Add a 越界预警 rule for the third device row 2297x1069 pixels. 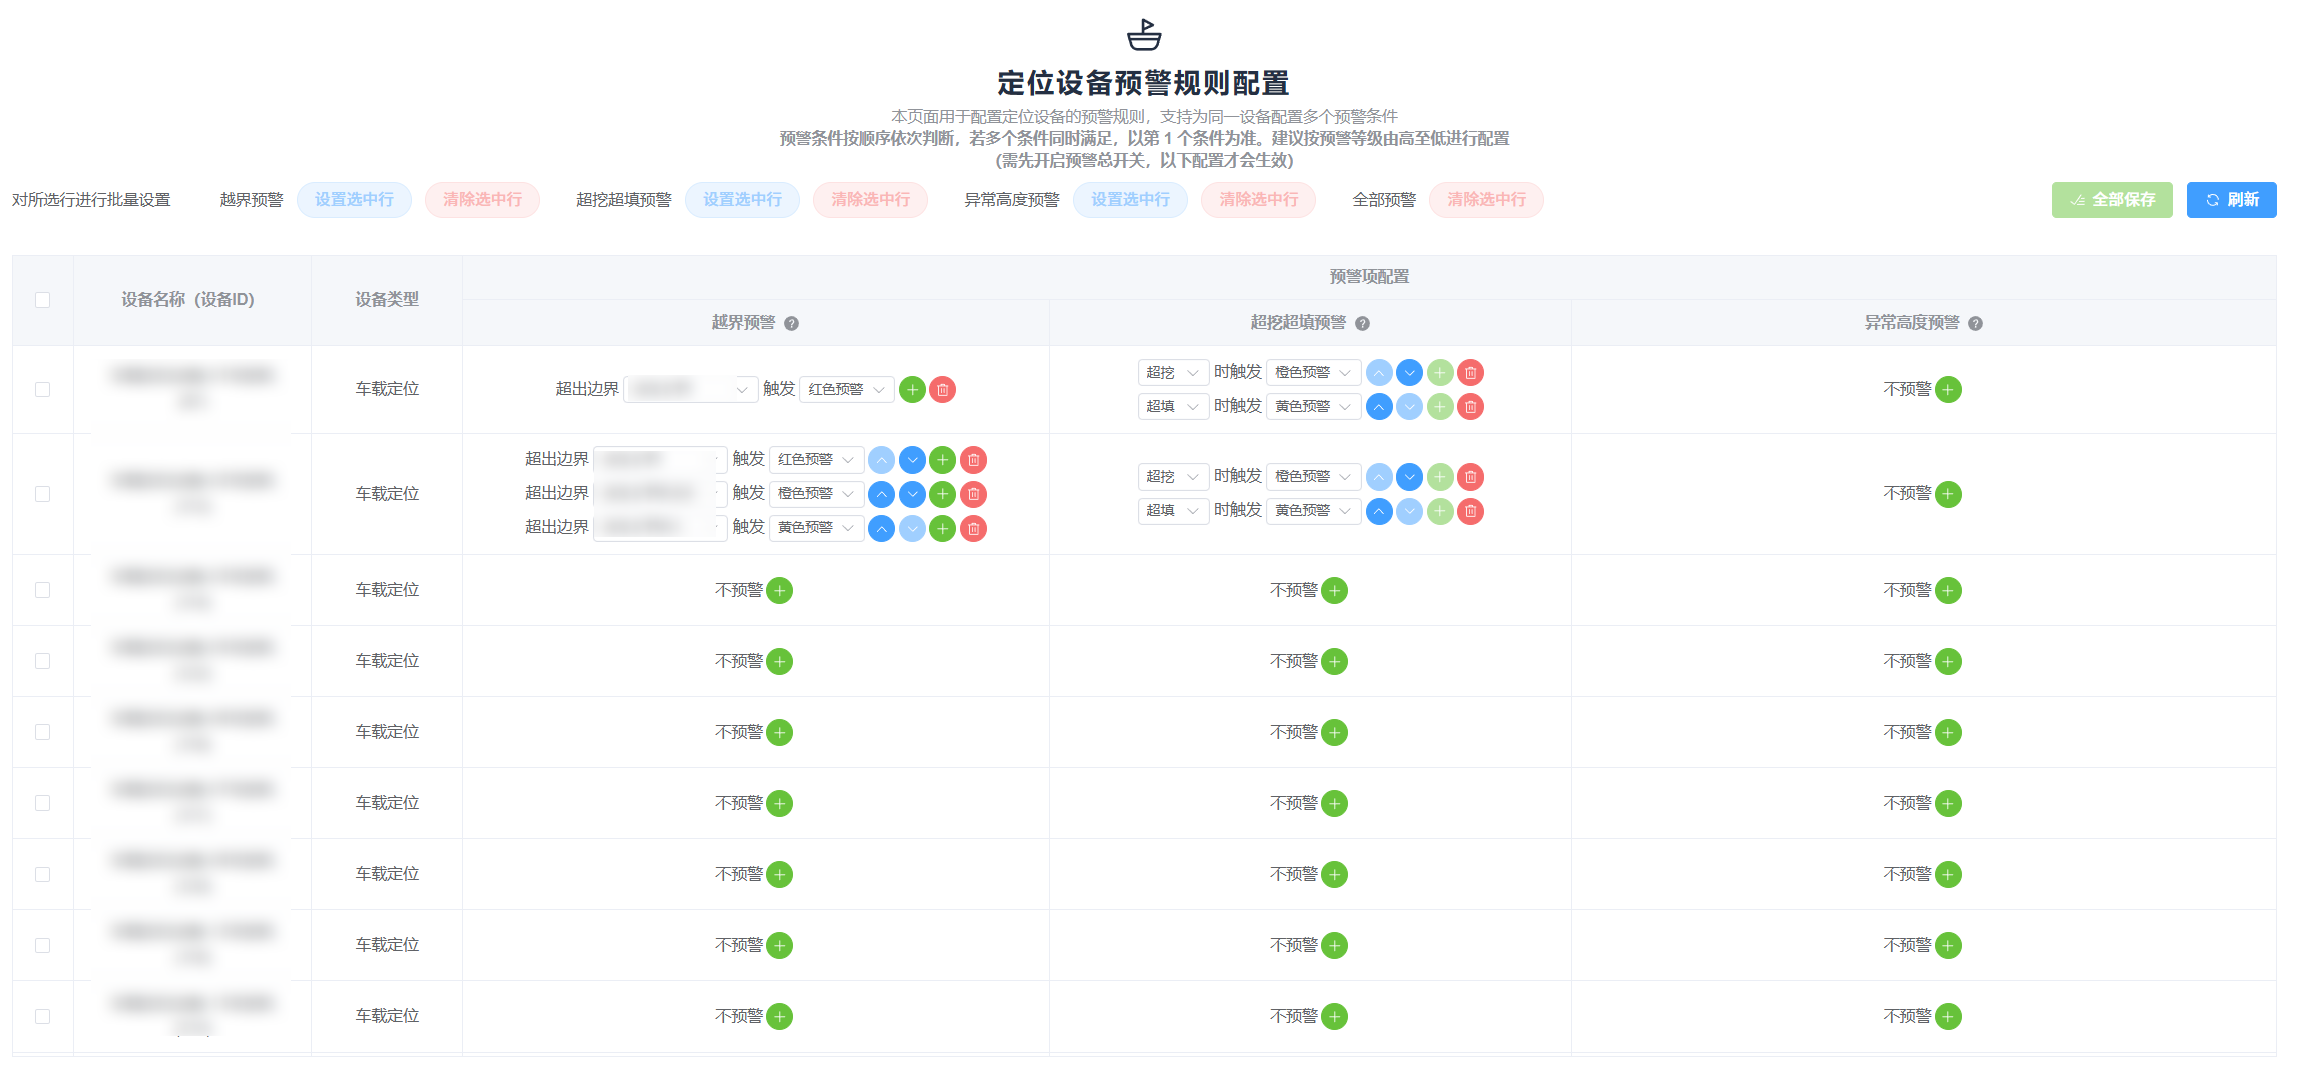[781, 590]
